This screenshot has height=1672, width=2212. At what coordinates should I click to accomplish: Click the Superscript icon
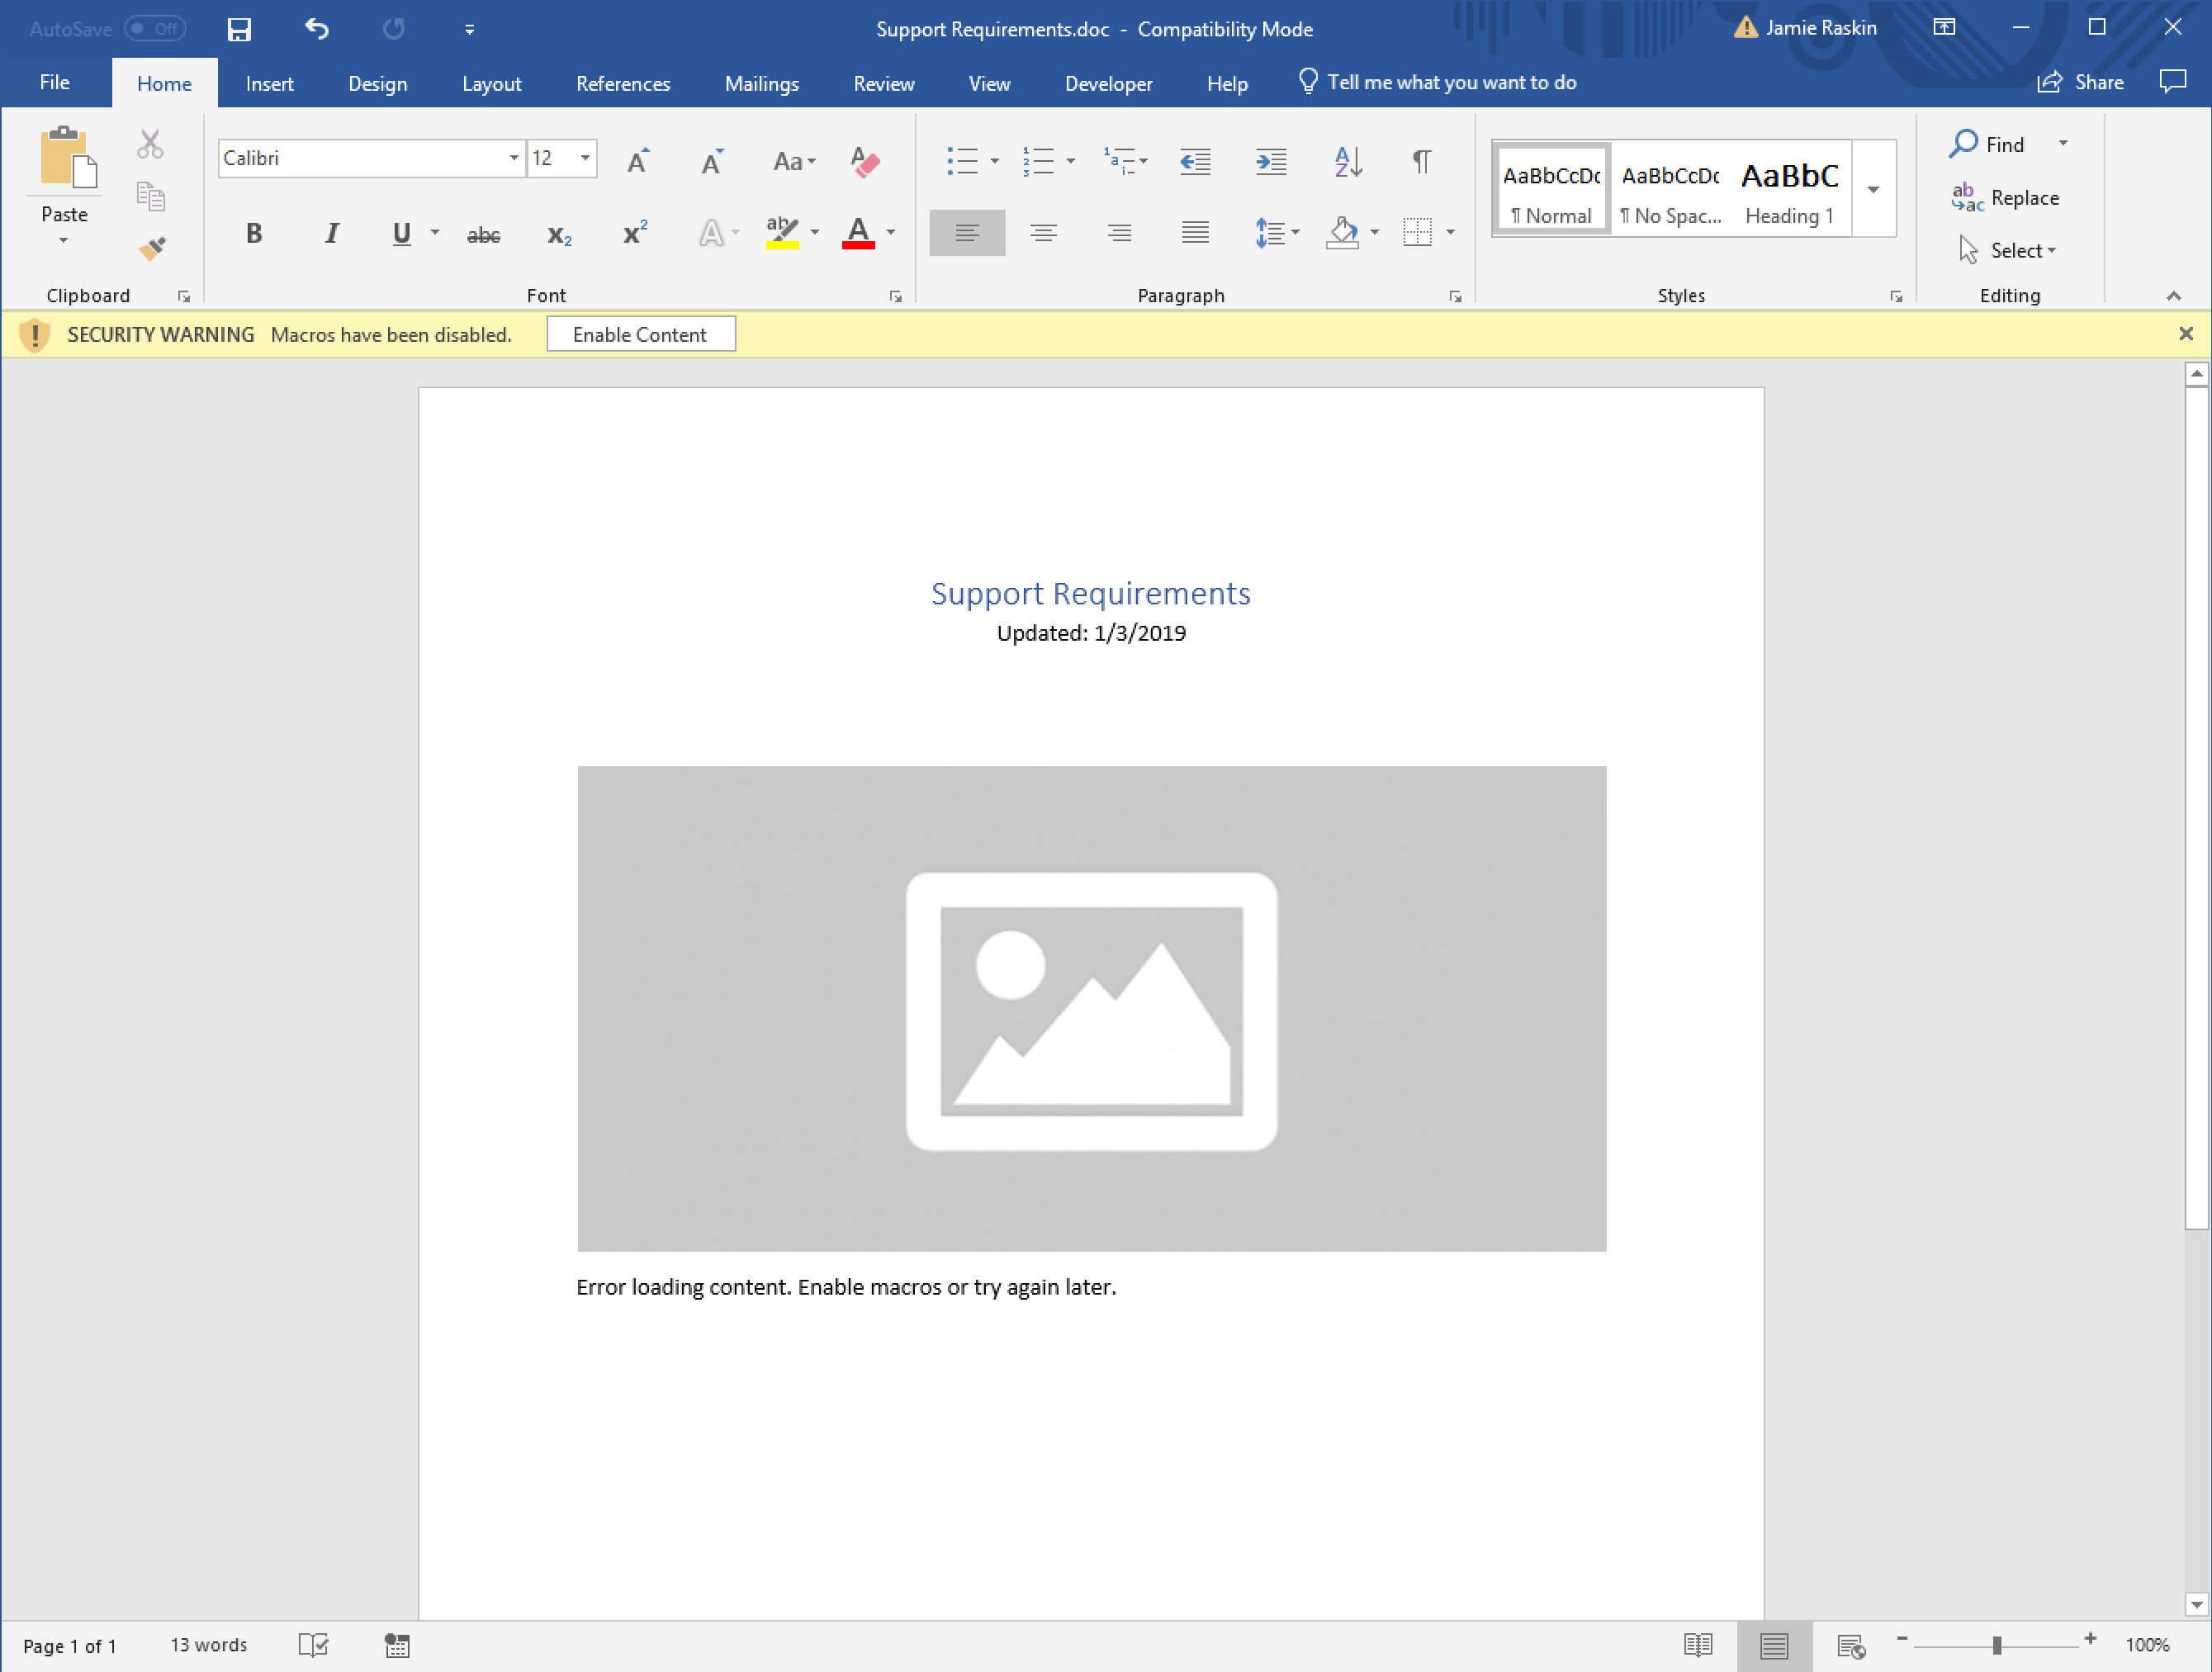[x=635, y=233]
